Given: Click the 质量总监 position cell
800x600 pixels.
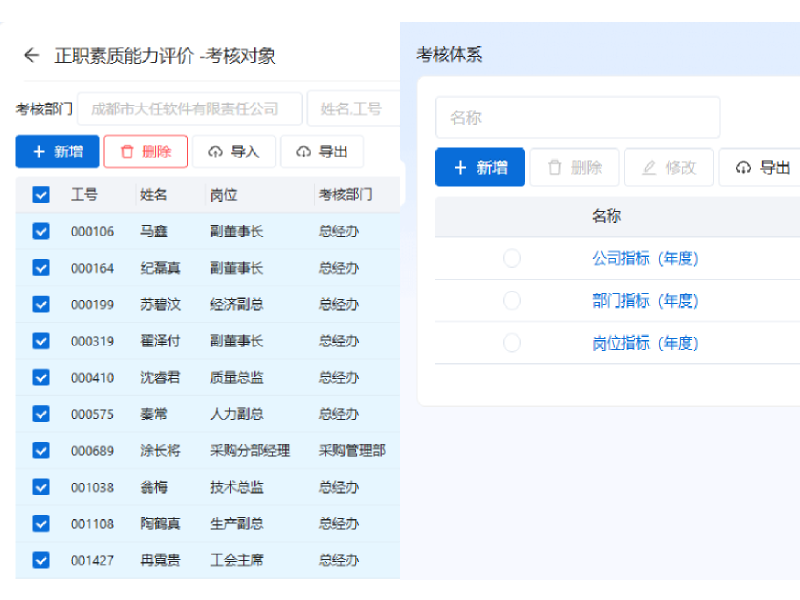Looking at the screenshot, I should [237, 378].
